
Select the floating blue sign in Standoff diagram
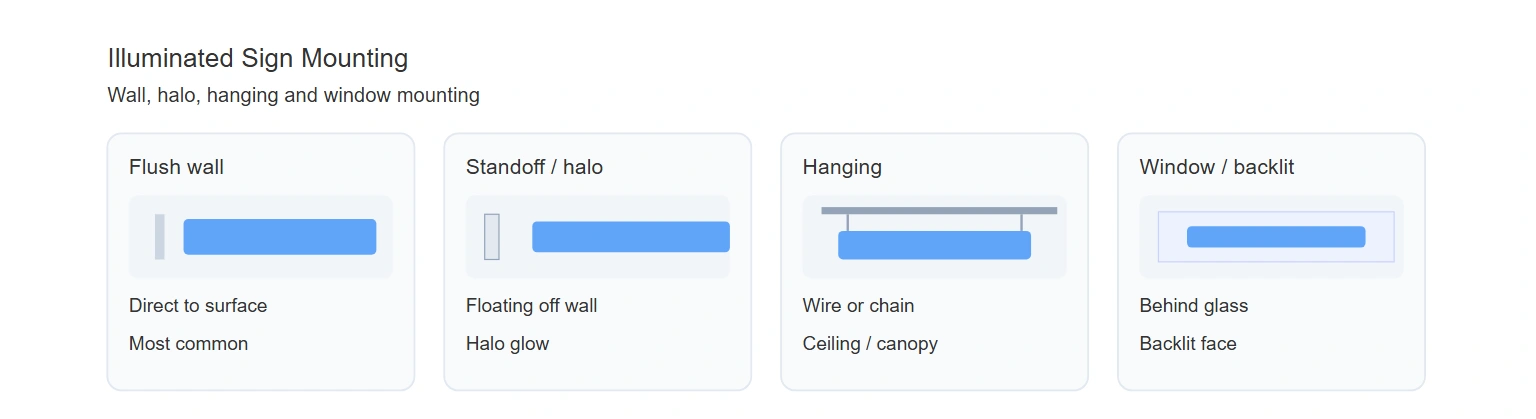pos(631,237)
